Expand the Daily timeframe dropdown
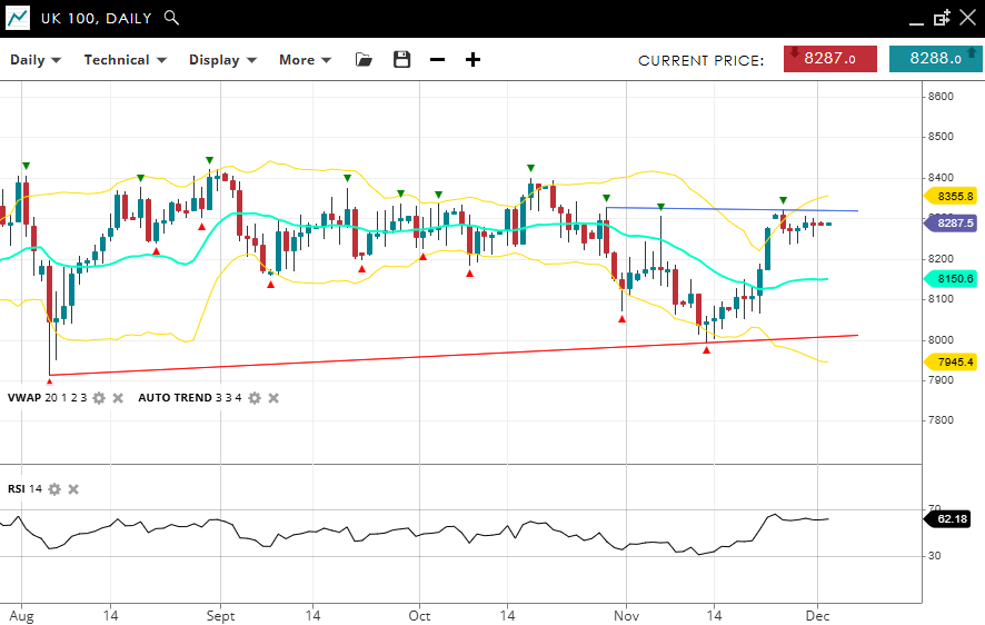The width and height of the screenshot is (985, 625). [35, 60]
